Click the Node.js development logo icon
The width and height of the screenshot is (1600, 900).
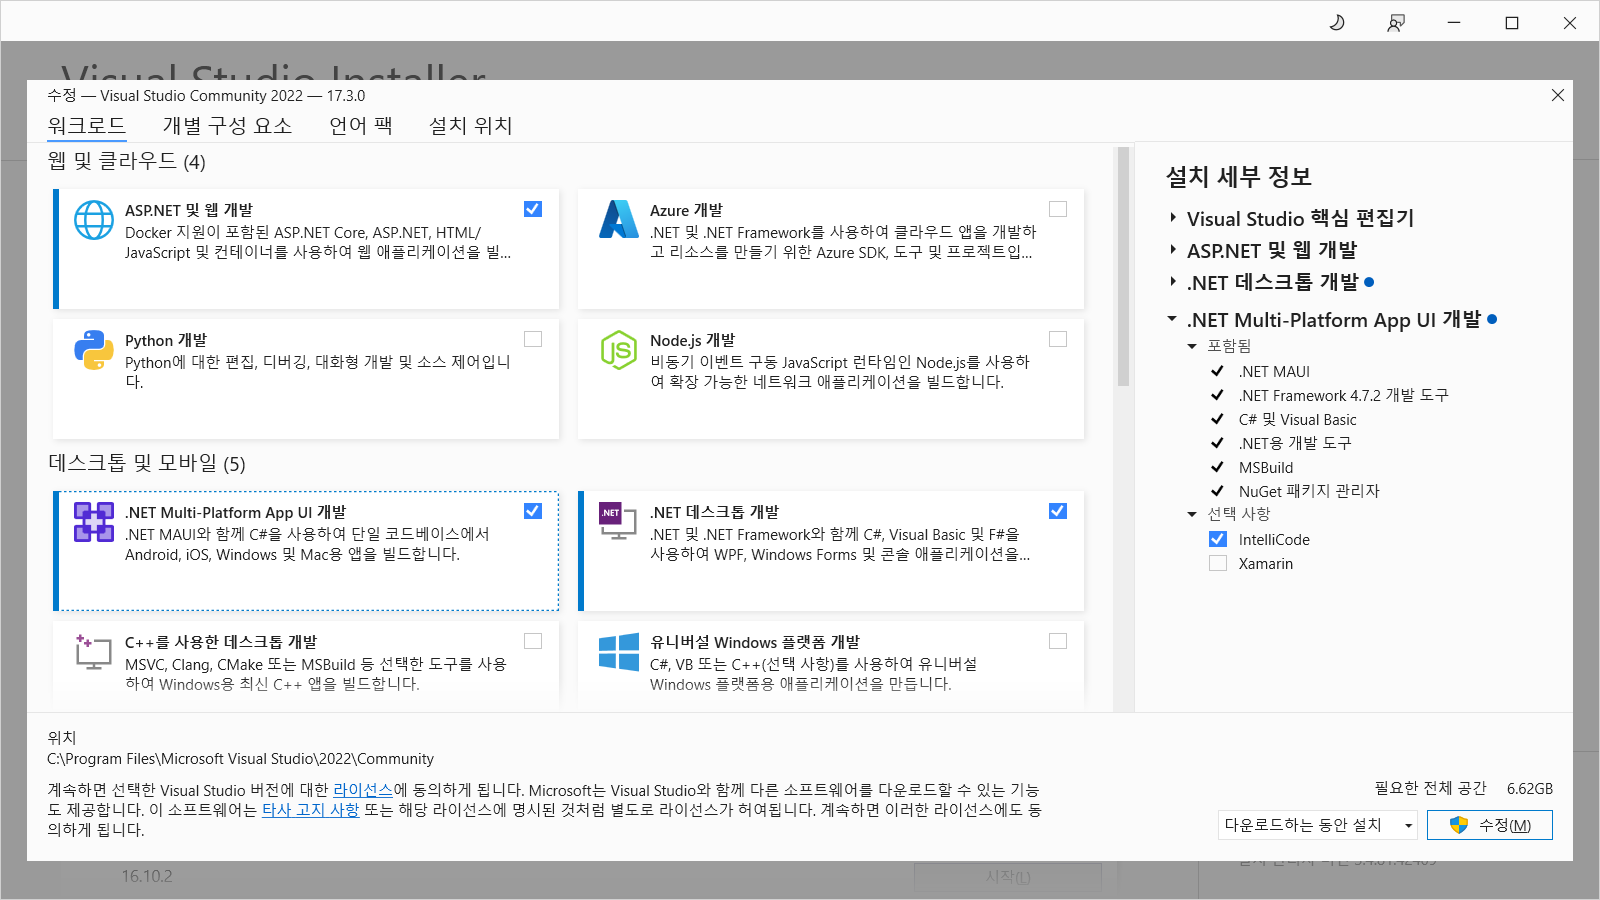pyautogui.click(x=619, y=350)
